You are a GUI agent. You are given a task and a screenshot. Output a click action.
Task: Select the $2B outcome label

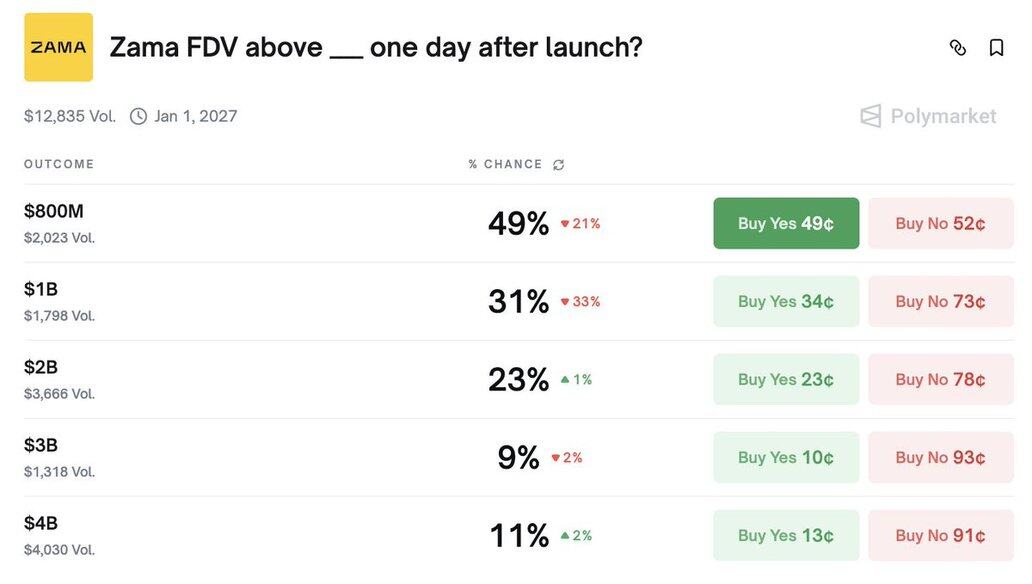tap(41, 368)
